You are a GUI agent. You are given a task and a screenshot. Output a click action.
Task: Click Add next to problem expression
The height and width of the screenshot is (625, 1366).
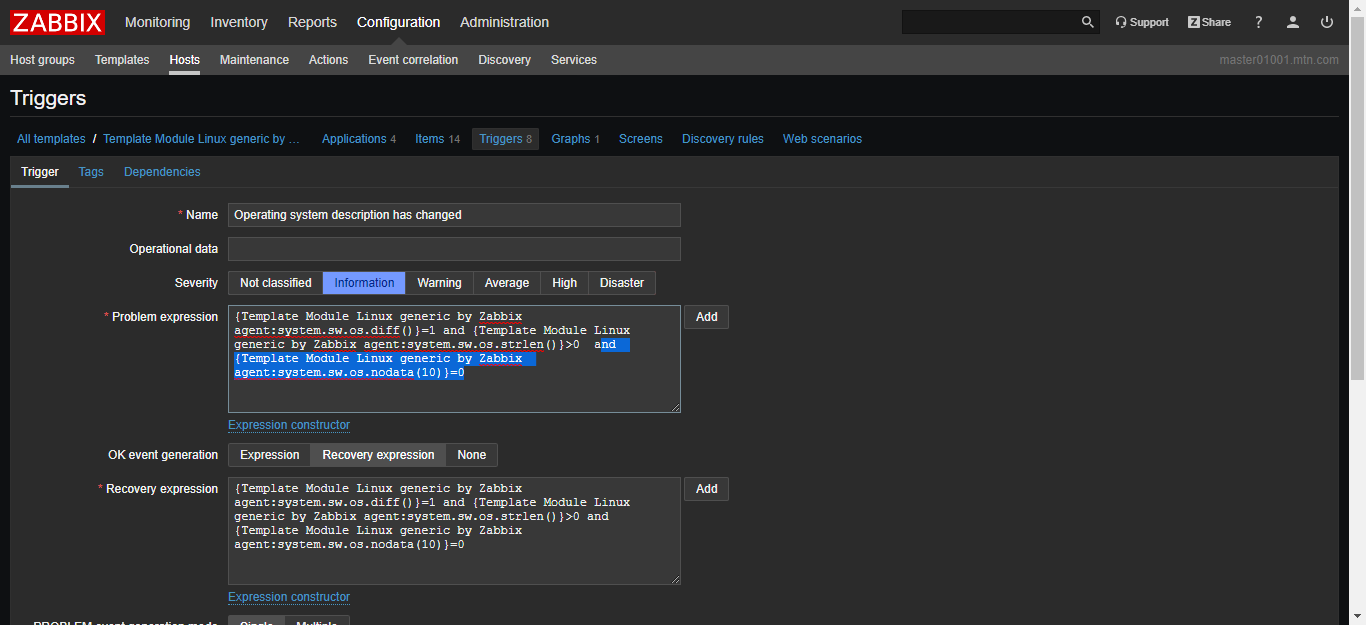pos(706,316)
